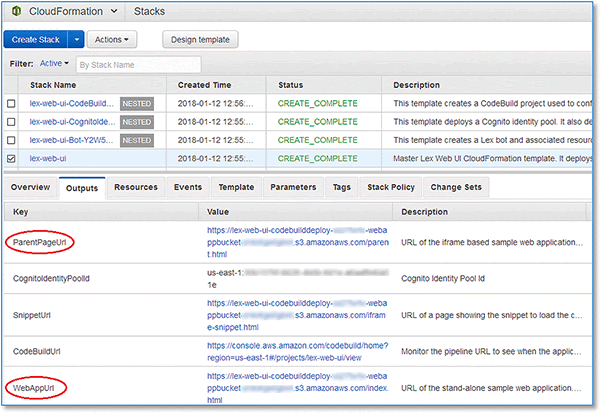Tick the lex-web-ui-Bot stack checkbox

pos(11,140)
